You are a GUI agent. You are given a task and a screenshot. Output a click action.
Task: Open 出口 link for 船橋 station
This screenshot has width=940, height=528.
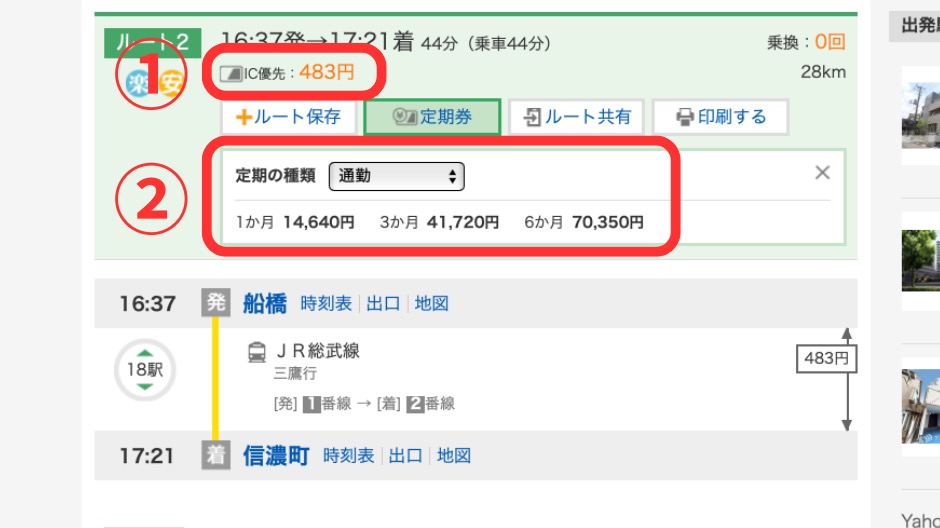coord(383,303)
